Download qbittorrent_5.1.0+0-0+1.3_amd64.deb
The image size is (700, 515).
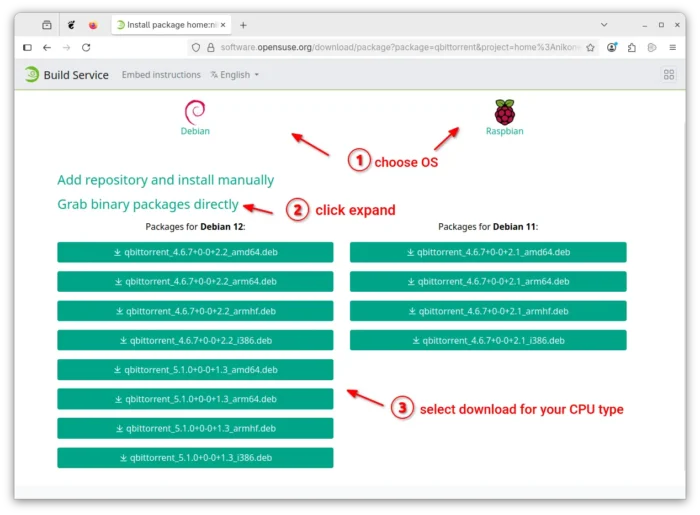tap(195, 370)
